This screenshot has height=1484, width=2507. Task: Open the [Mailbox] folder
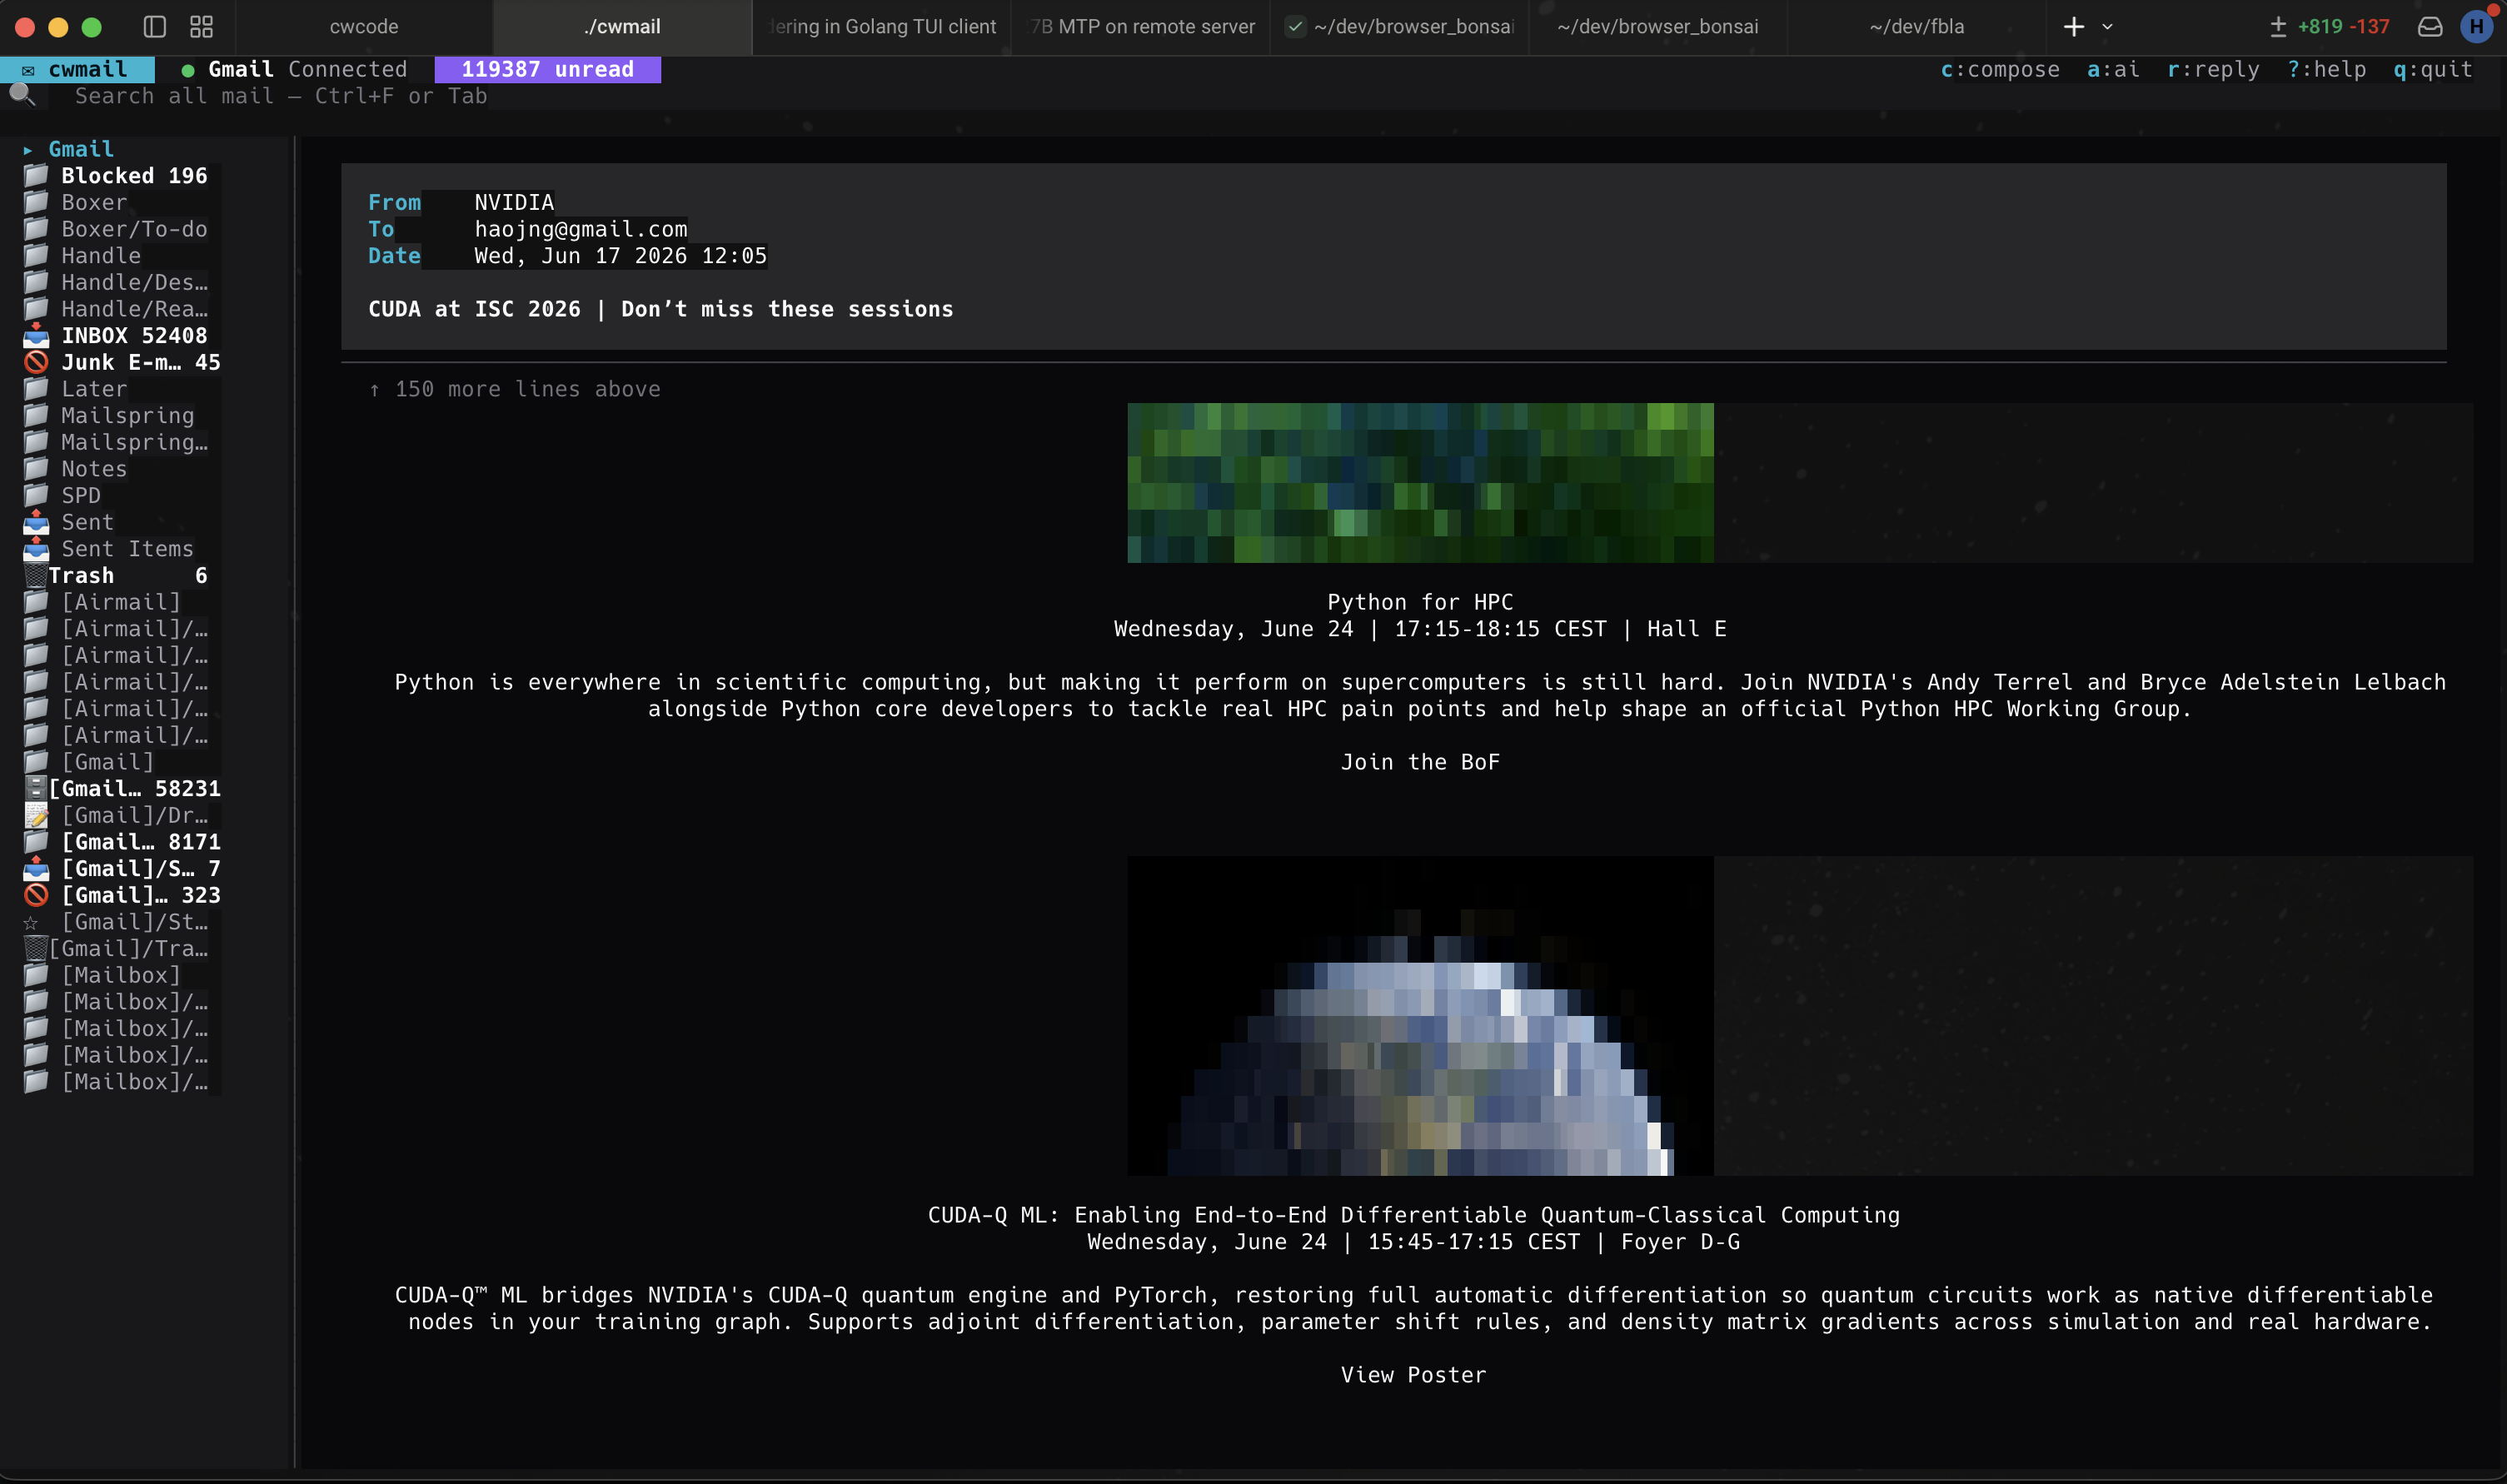(x=122, y=976)
